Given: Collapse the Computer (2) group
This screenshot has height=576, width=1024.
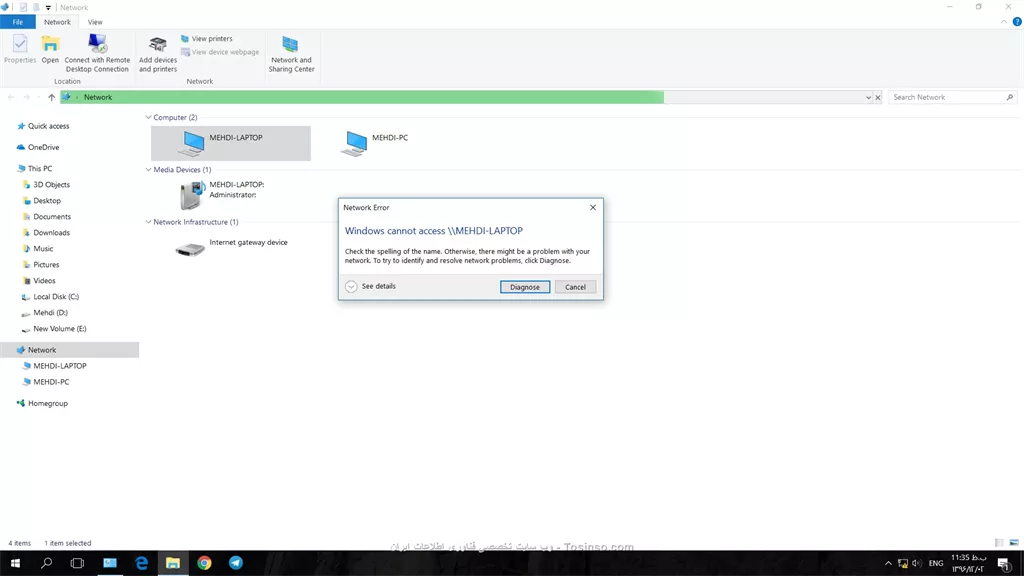Looking at the screenshot, I should (148, 118).
